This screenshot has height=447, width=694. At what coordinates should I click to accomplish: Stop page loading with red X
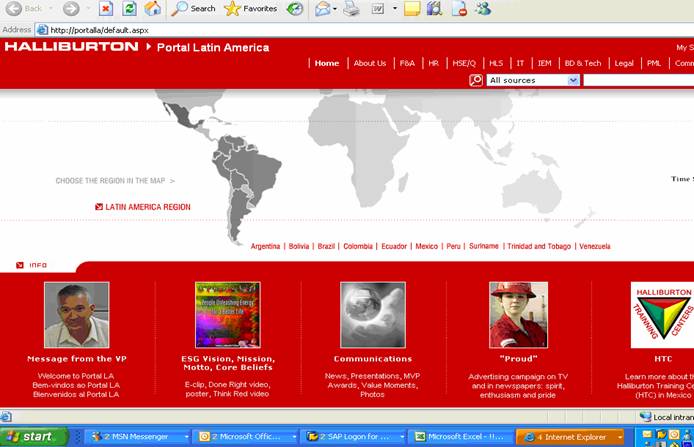106,8
